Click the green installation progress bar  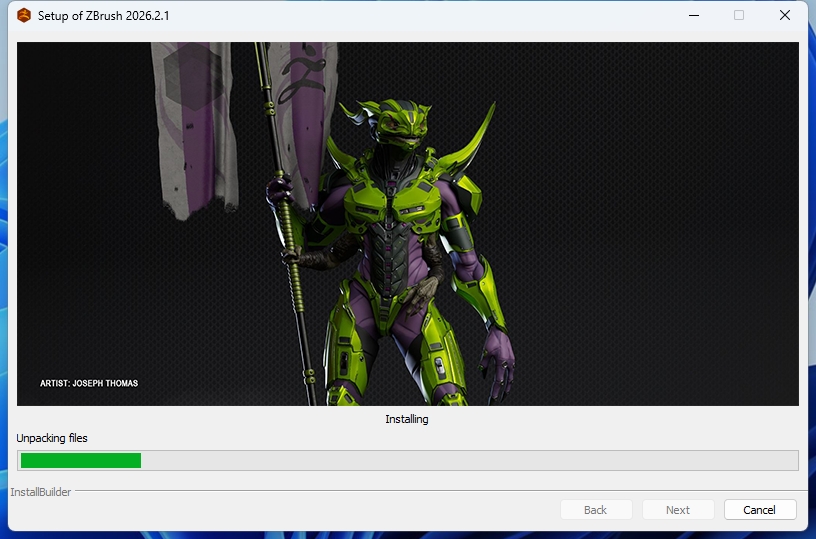(407, 460)
